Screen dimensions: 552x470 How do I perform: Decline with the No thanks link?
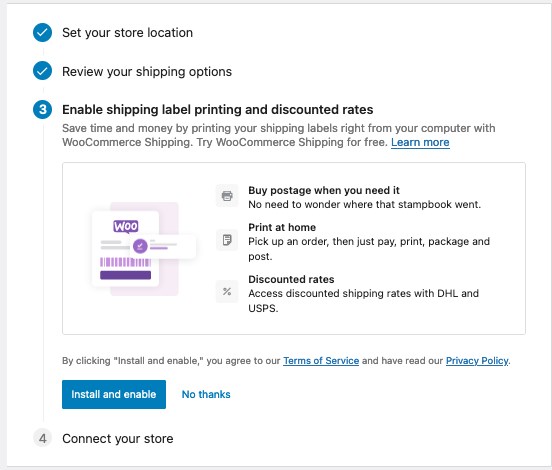point(206,394)
